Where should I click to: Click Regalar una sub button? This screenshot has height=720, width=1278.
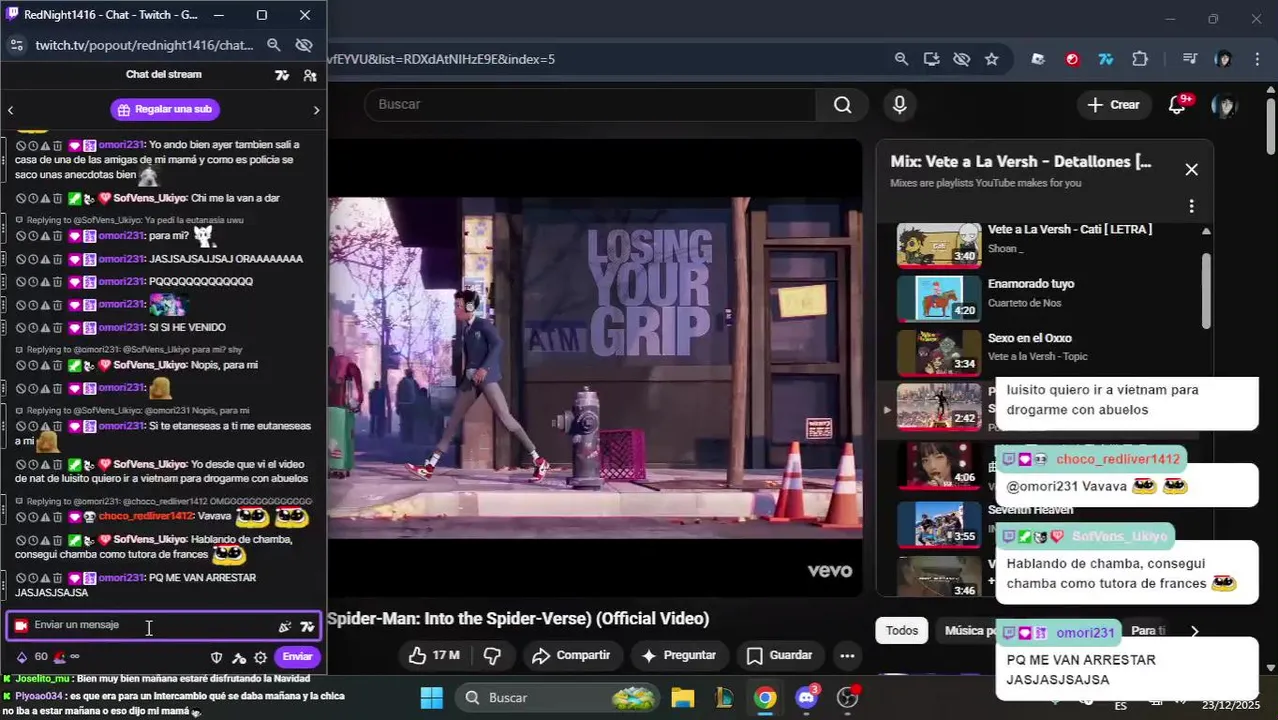pos(165,110)
